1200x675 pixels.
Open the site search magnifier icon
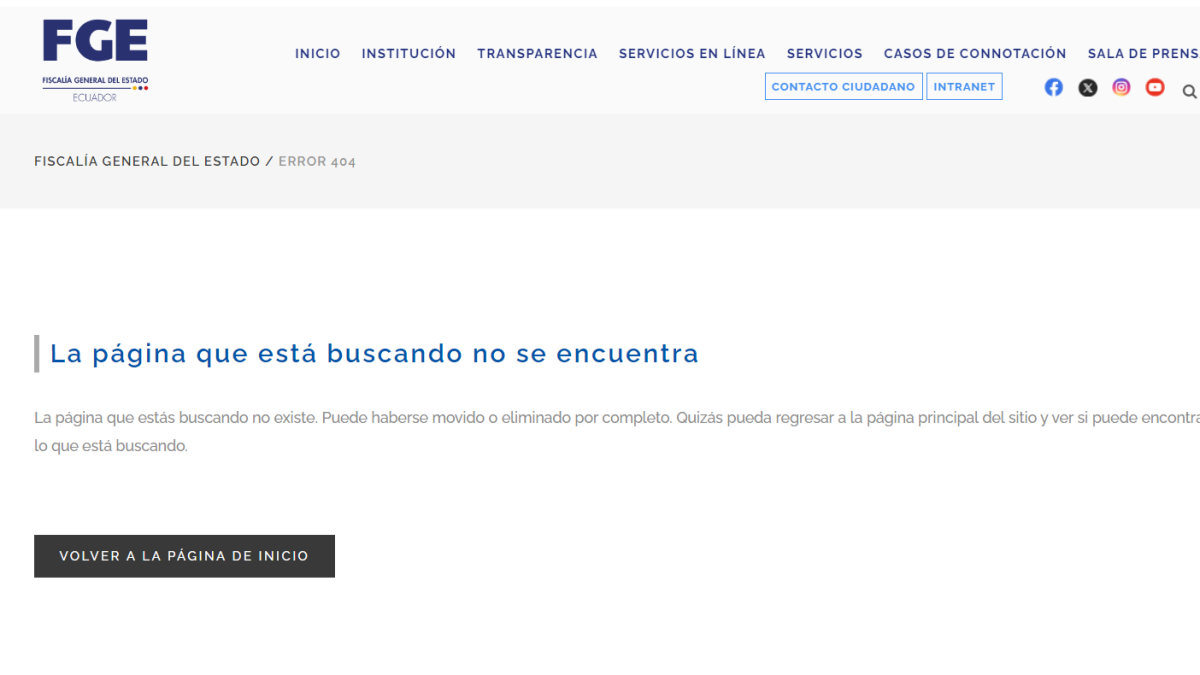click(x=1189, y=91)
